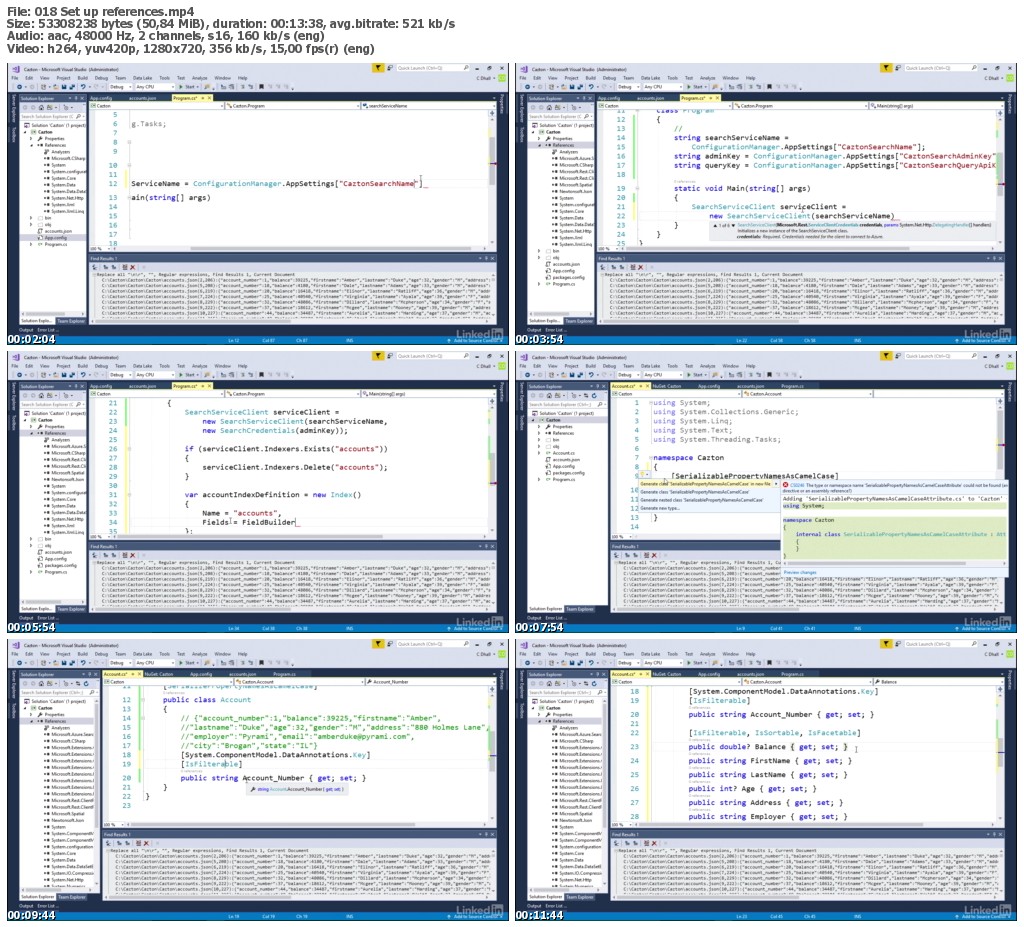The image size is (1024, 927).
Task: Click the red X clear icon in the 00:07:54 Find Results
Action: coord(654,555)
